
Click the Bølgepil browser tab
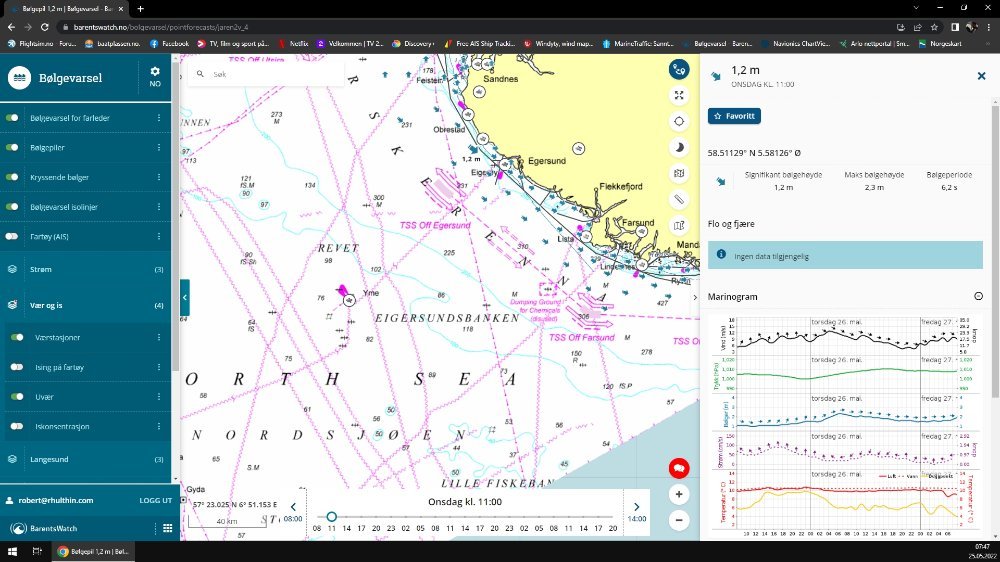(x=66, y=9)
